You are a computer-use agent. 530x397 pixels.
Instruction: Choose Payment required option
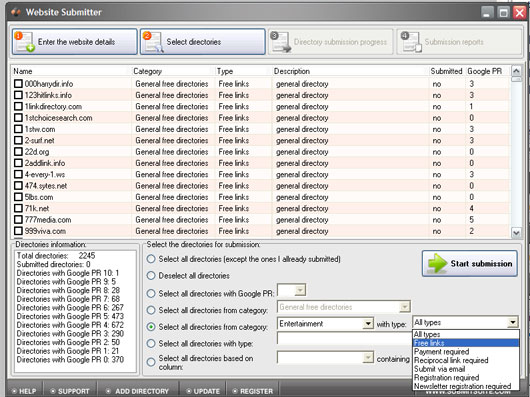click(x=466, y=351)
